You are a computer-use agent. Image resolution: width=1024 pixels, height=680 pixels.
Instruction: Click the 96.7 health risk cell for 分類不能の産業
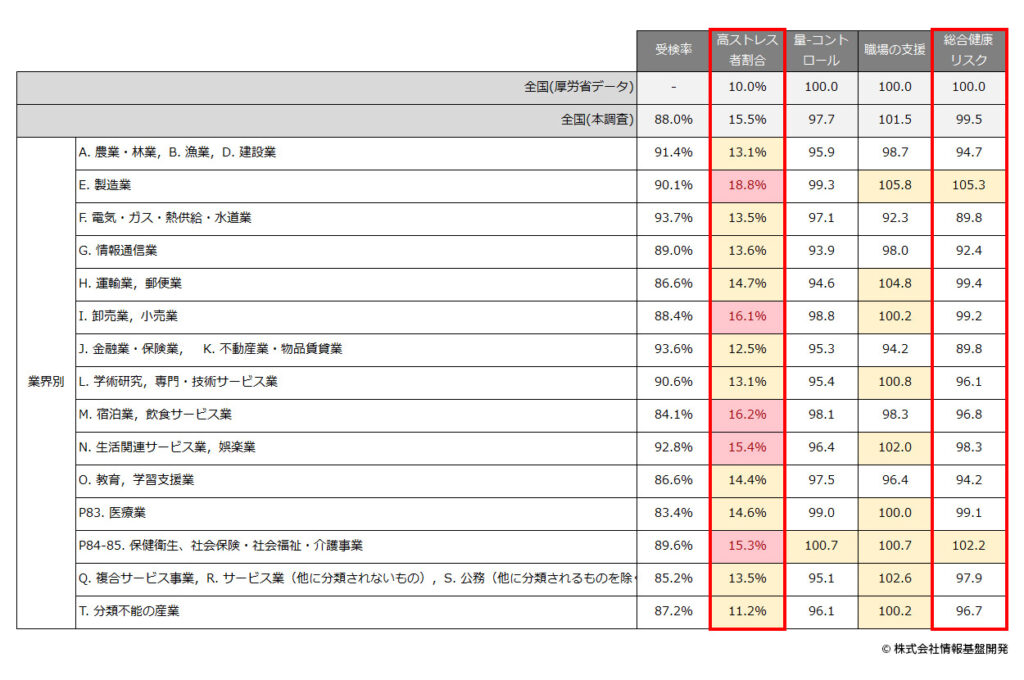point(968,611)
